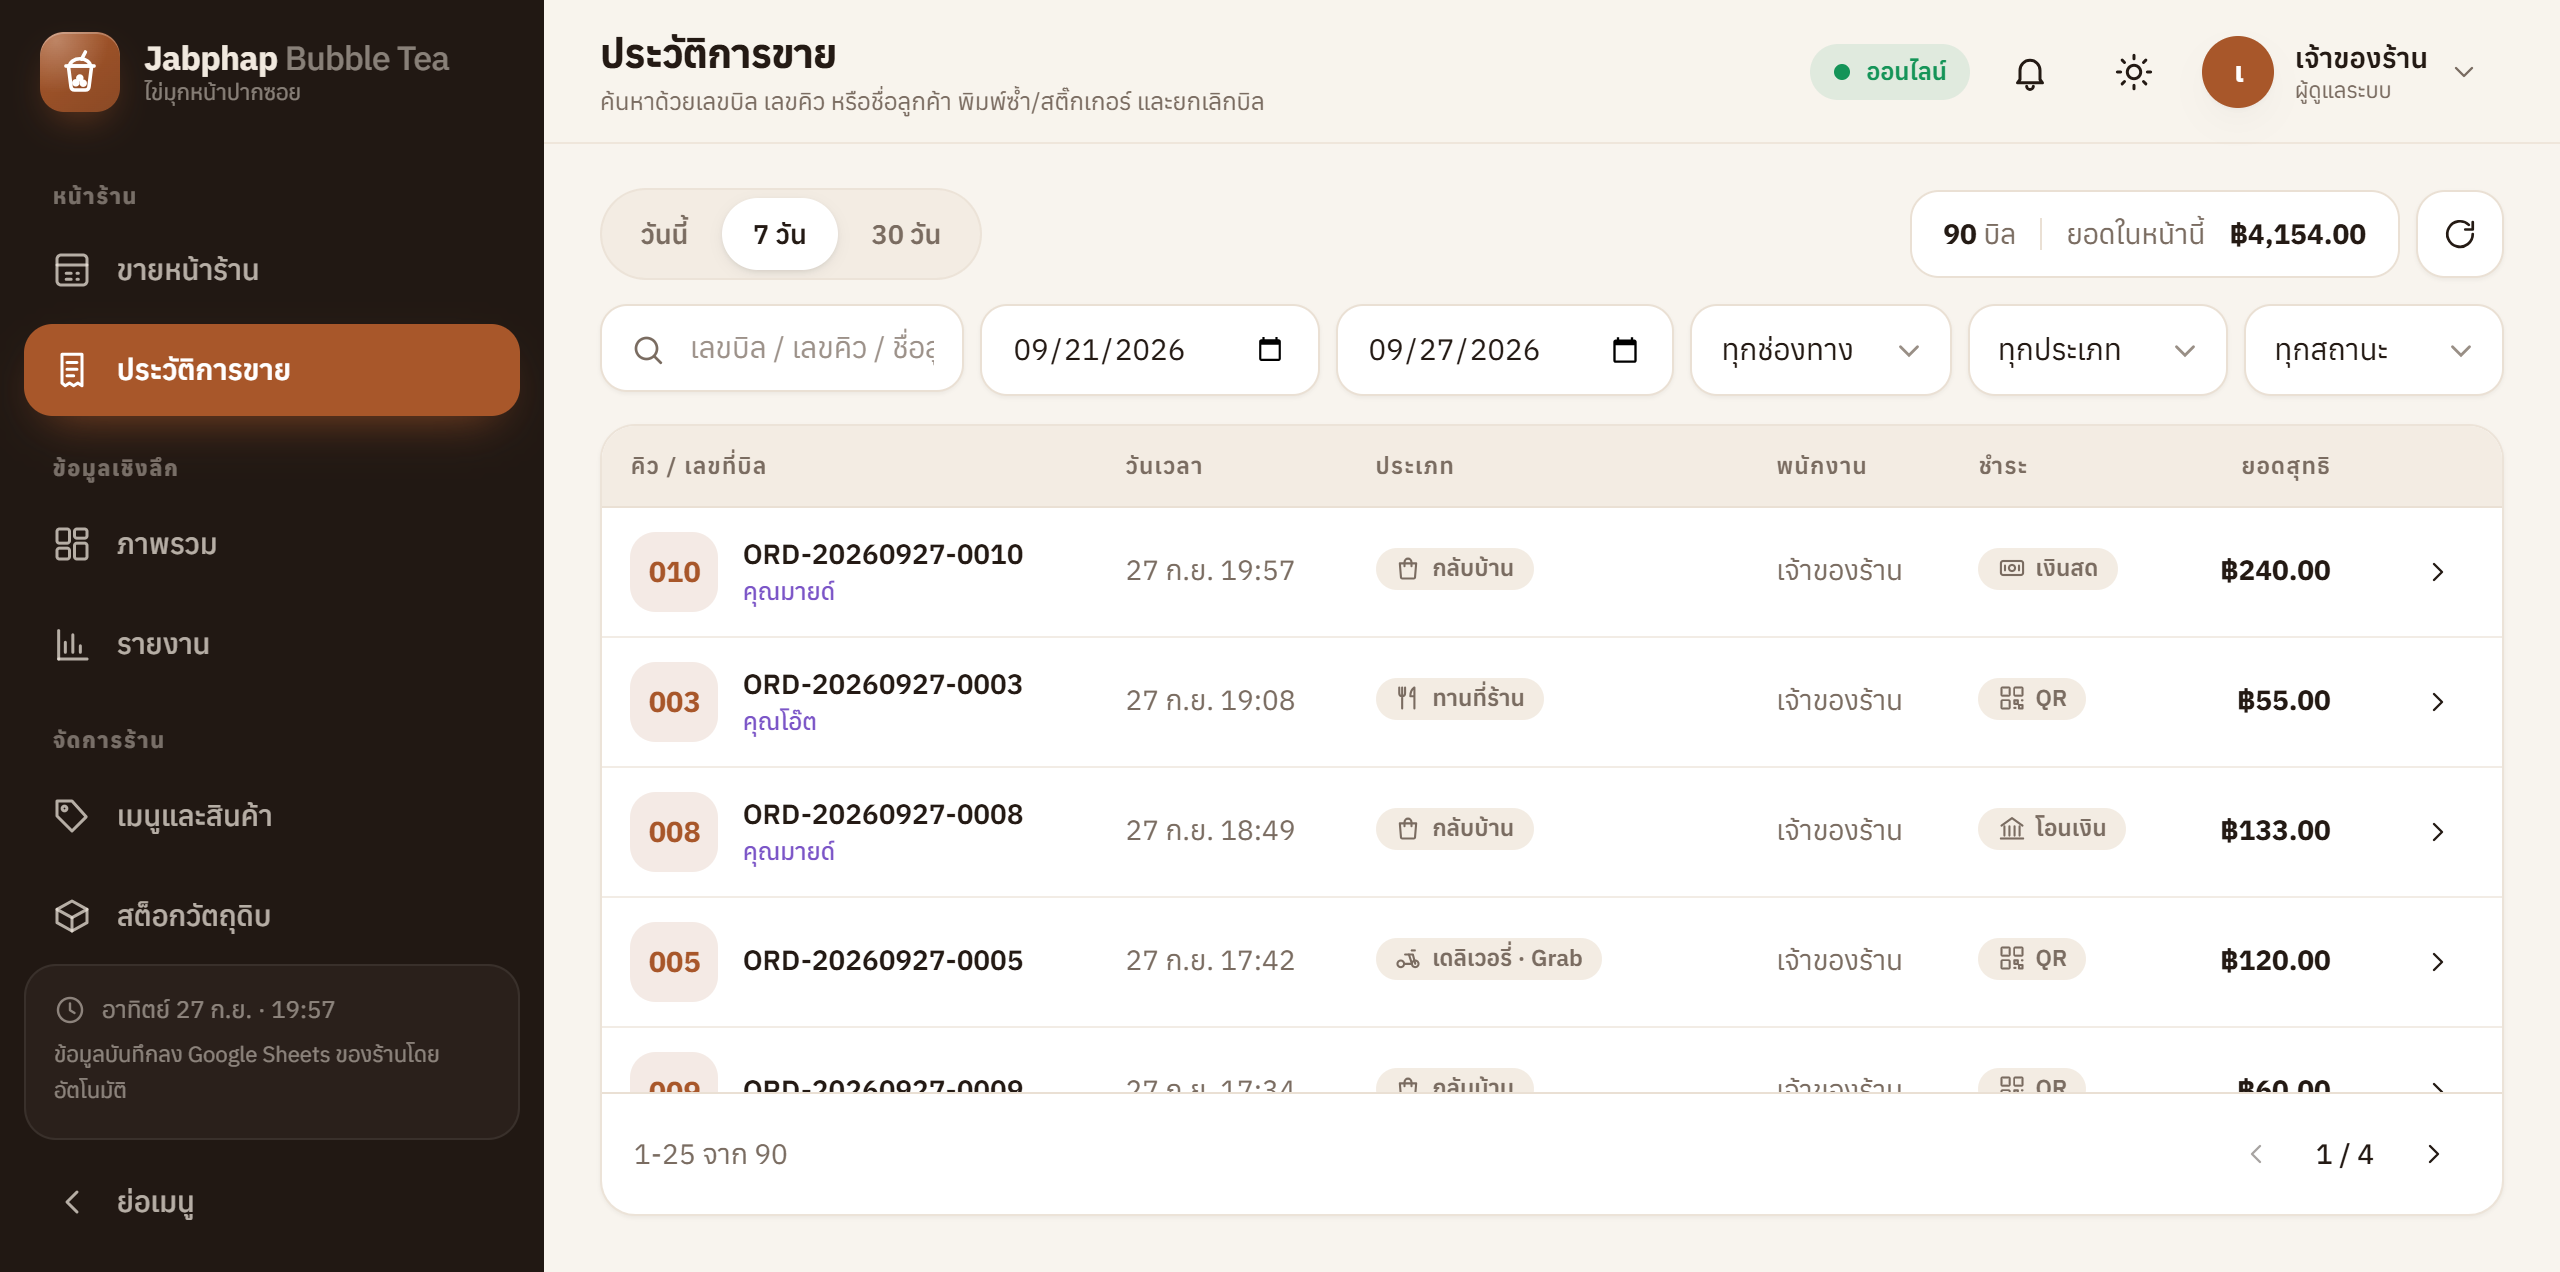The image size is (2560, 1272).
Task: Go to next page arrow
Action: pyautogui.click(x=2433, y=1154)
